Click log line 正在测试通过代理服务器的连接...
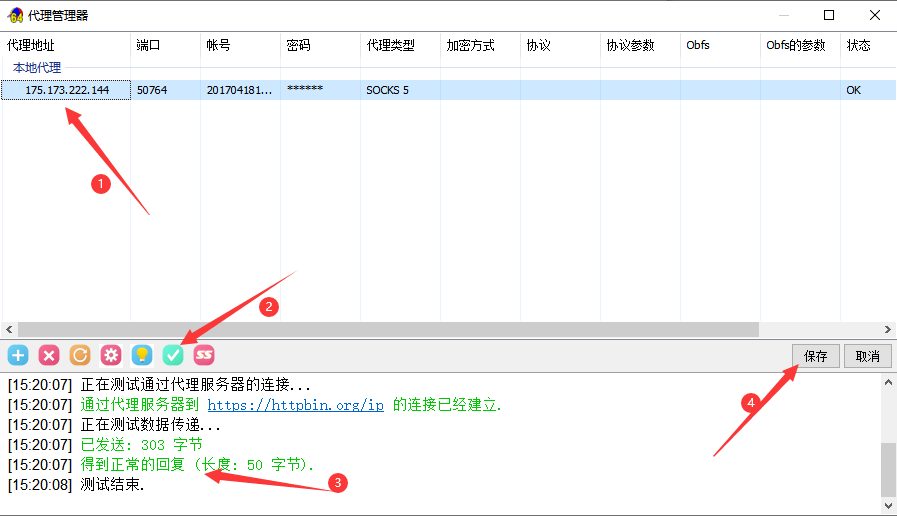This screenshot has height=516, width=897. 195,384
